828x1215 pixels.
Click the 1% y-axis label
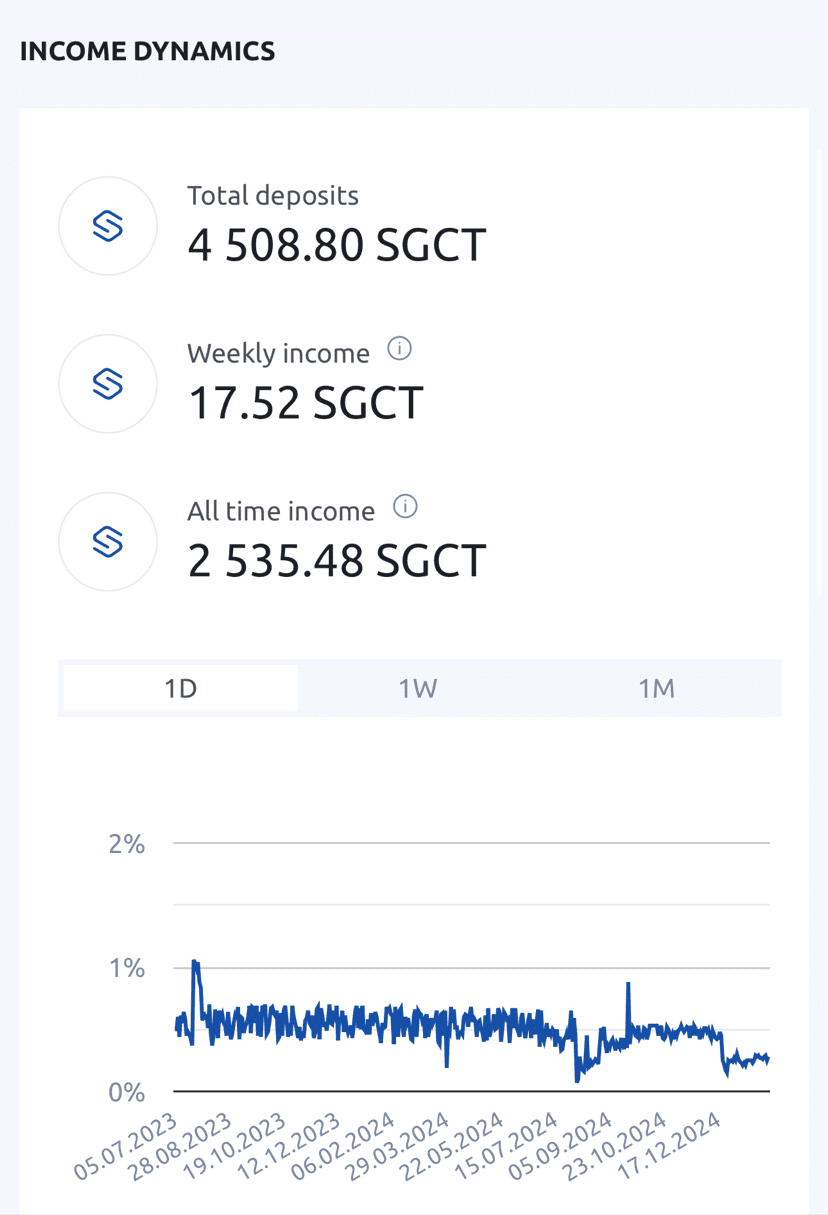[x=126, y=968]
